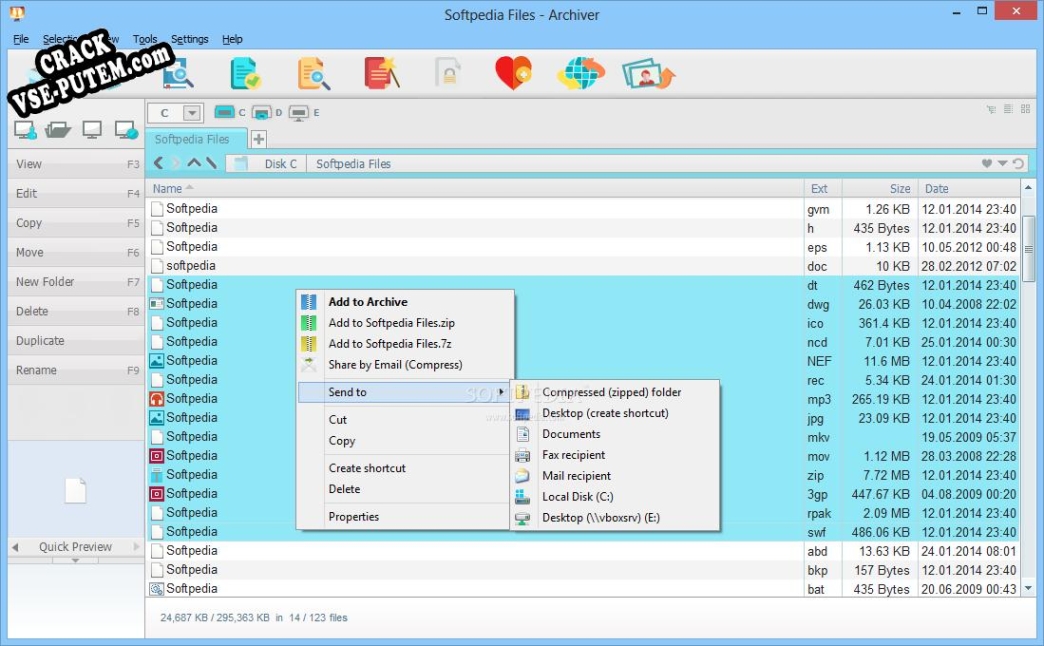This screenshot has height=646, width=1044.
Task: Open the drive letter dropdown showing C
Action: coord(189,112)
